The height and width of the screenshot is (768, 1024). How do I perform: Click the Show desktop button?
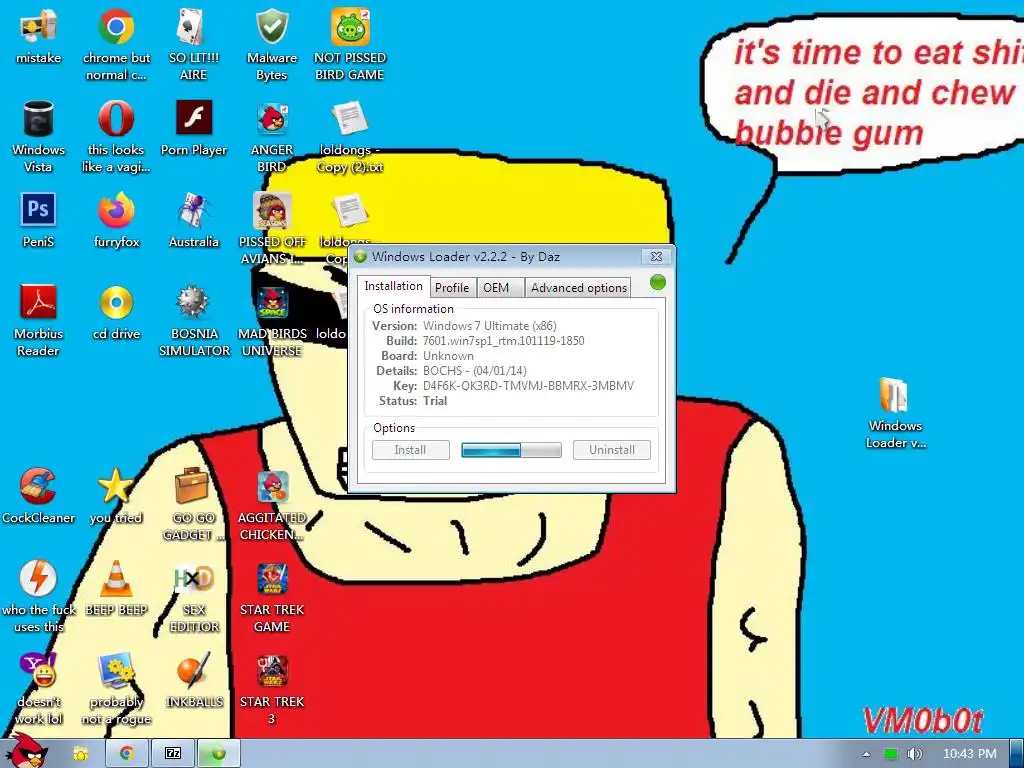[1017, 754]
